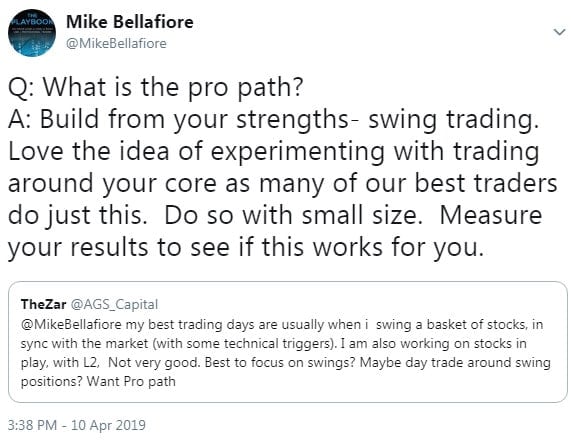Click the 'your results to see' last line
Viewport: 571px width, 443px height.
[x=246, y=248]
